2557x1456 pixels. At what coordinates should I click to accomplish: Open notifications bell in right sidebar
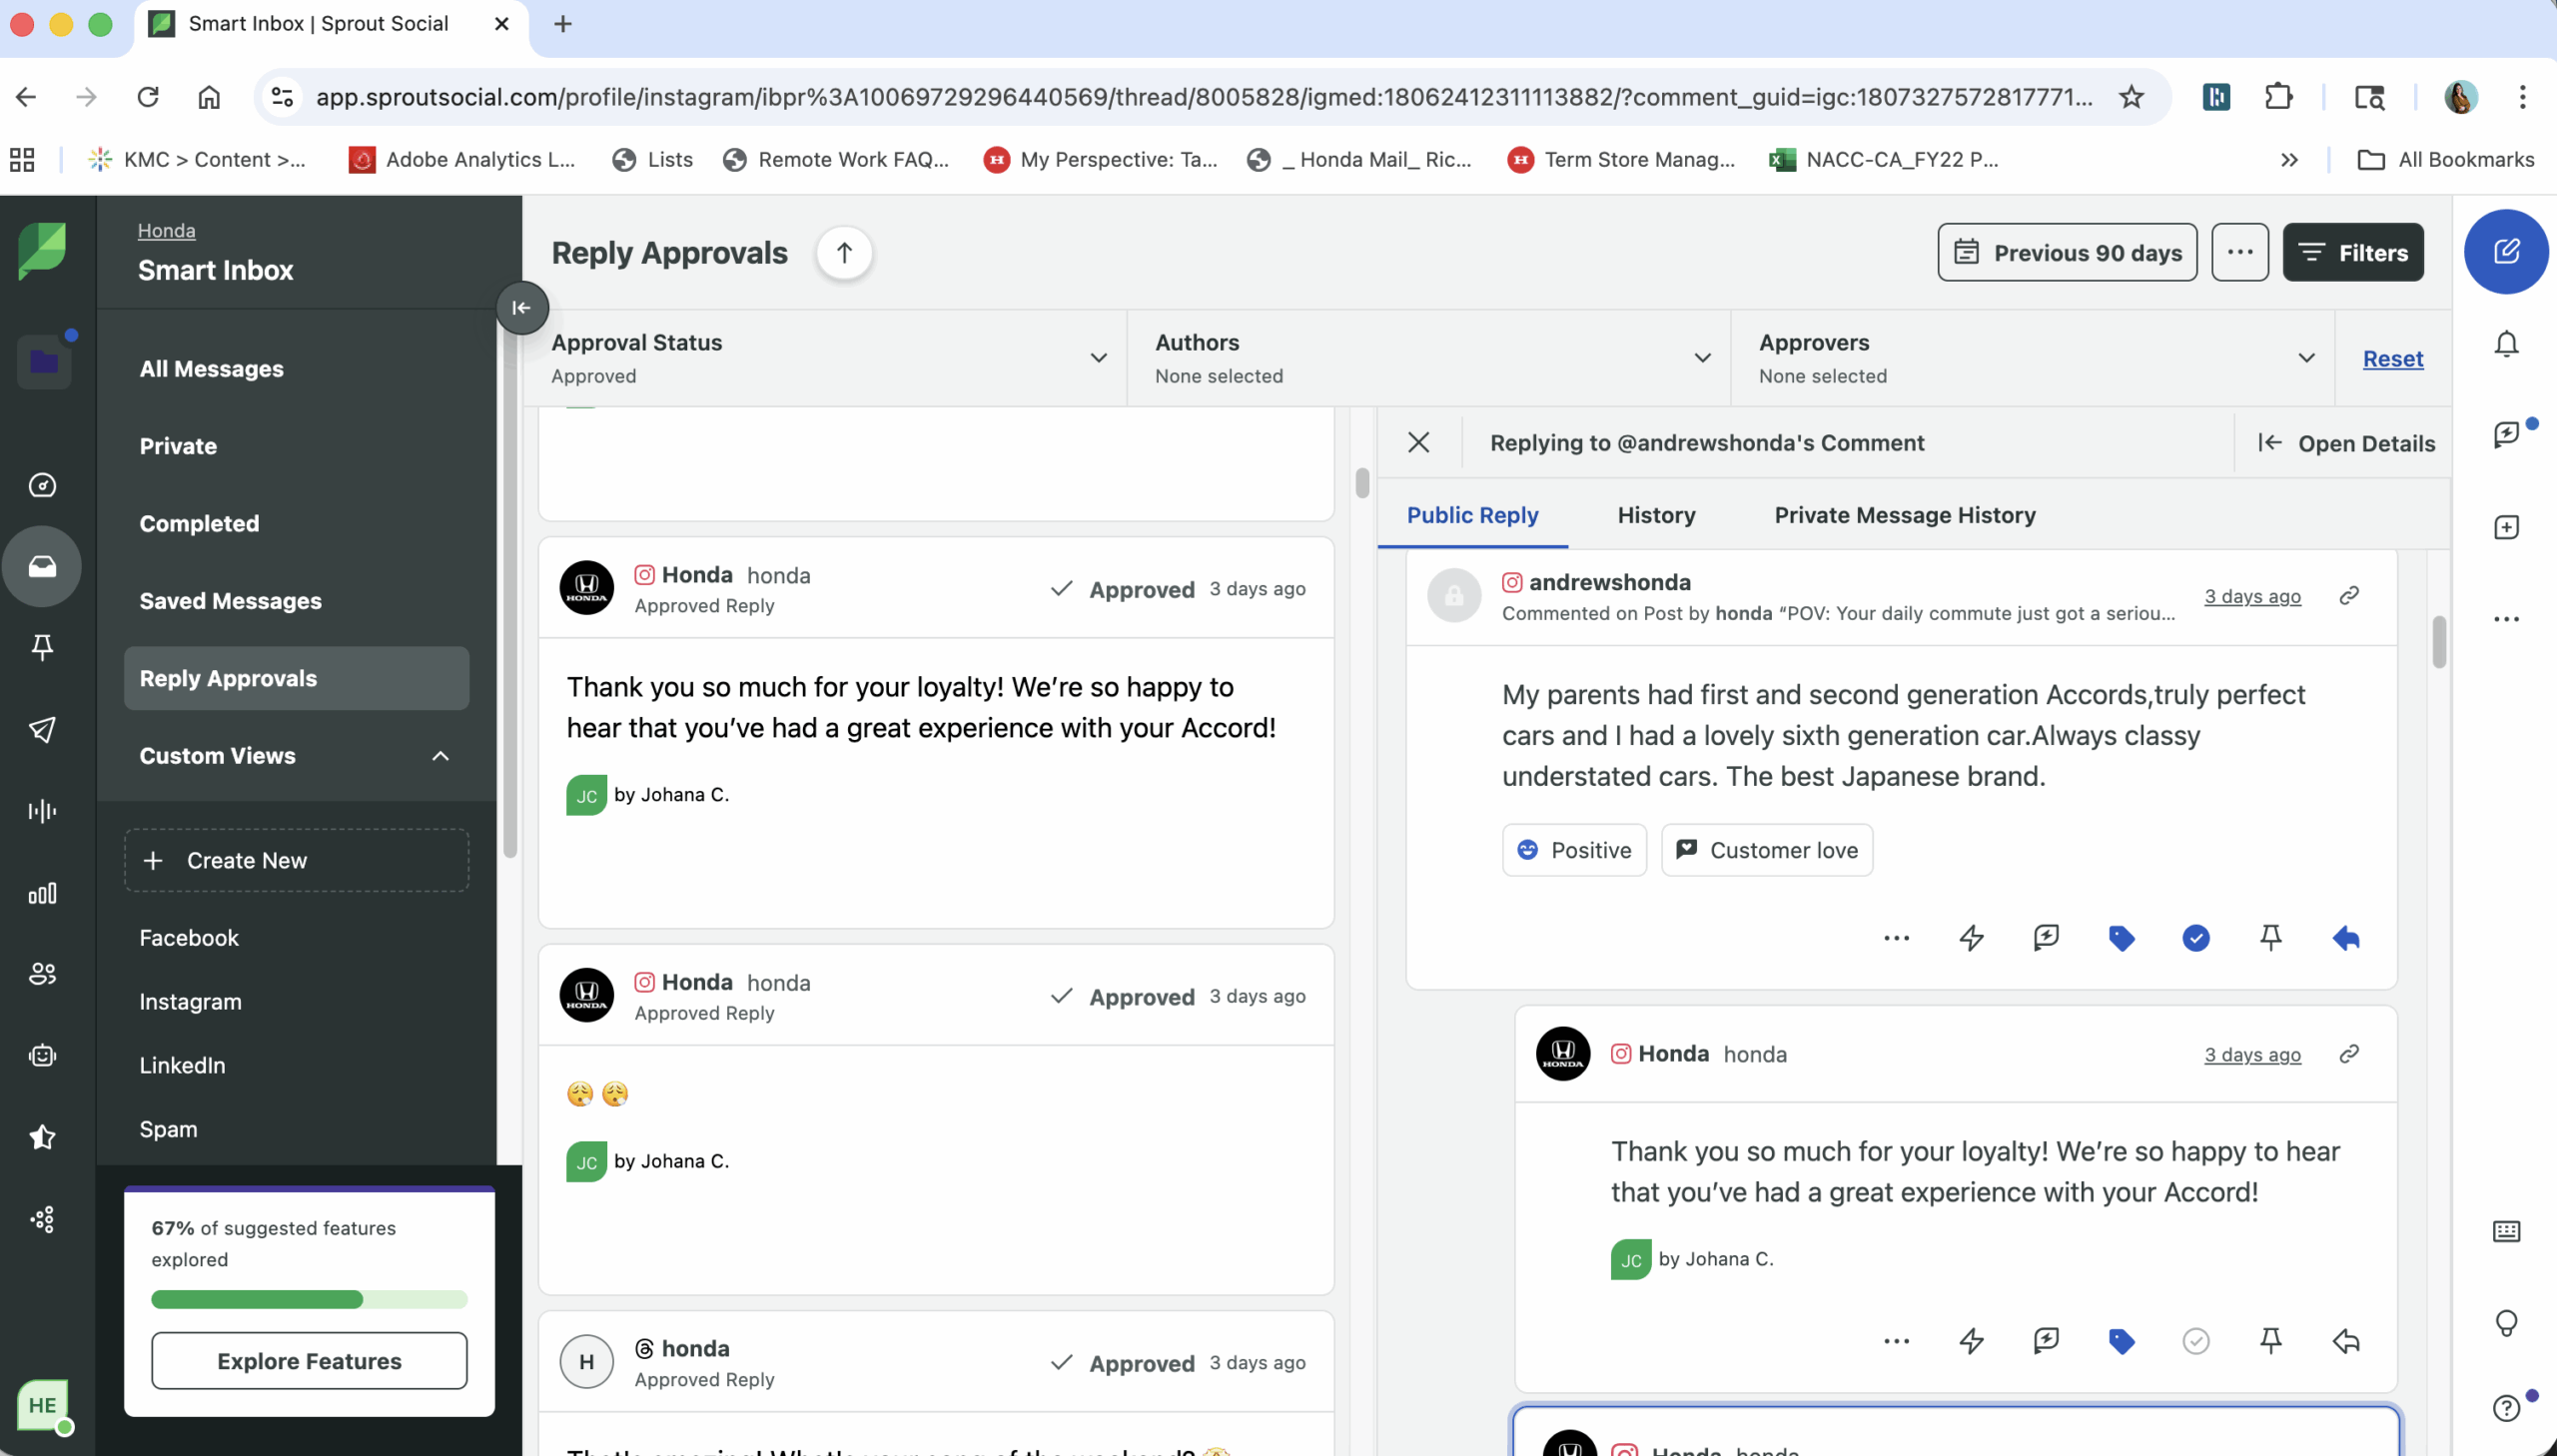[x=2506, y=343]
